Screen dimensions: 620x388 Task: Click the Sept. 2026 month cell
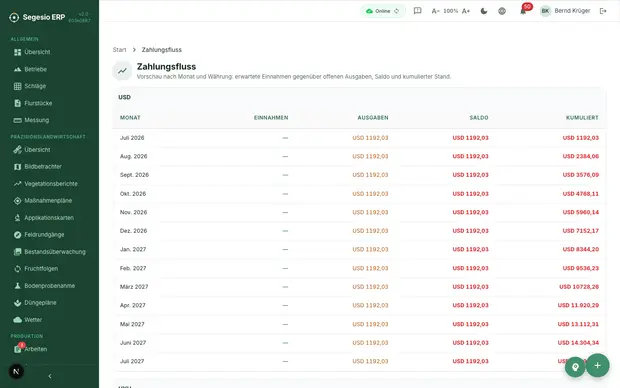pyautogui.click(x=134, y=175)
